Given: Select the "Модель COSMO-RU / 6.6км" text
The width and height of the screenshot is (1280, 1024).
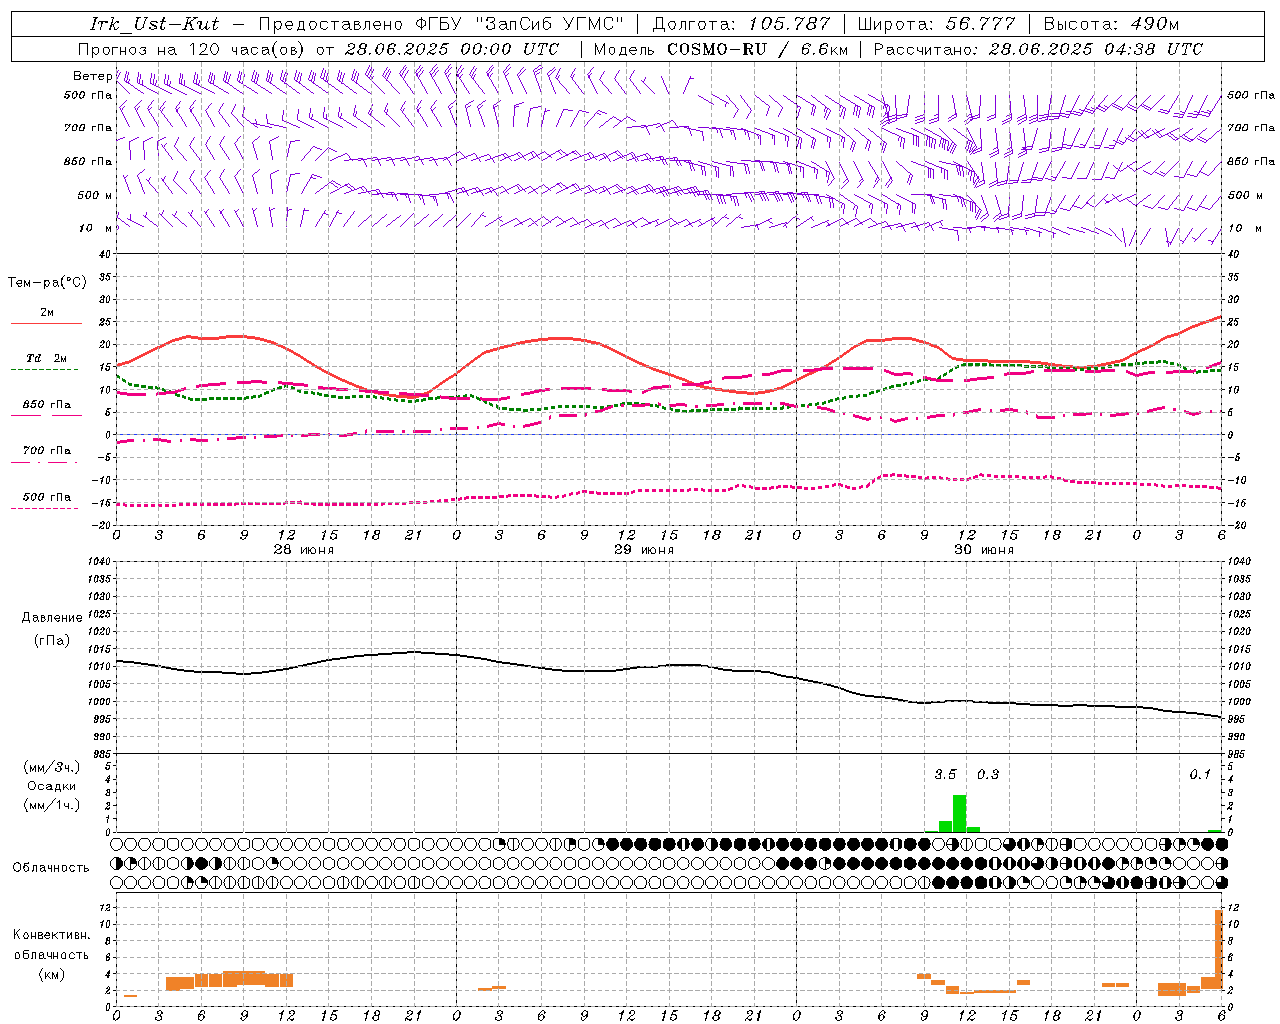Looking at the screenshot, I should click(721, 49).
